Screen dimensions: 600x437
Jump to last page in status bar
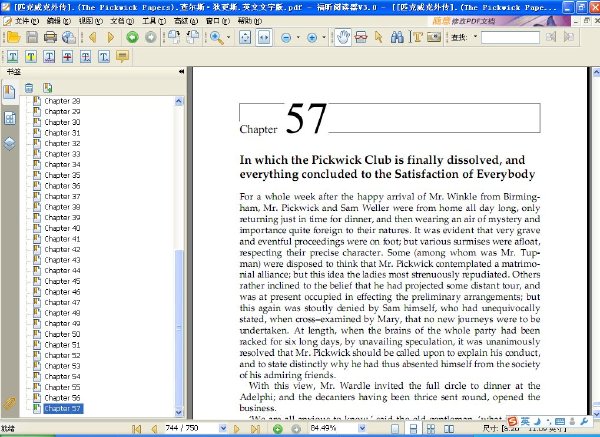256,429
